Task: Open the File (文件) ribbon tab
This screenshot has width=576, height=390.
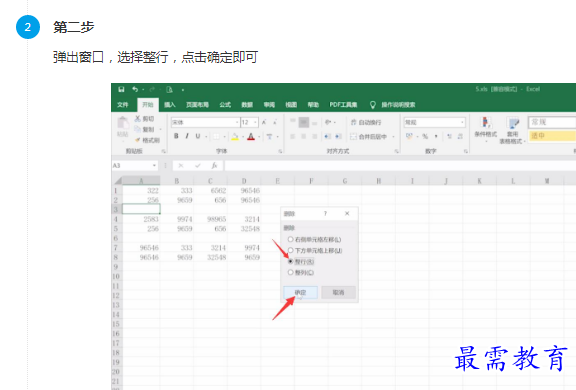Action: [123, 105]
